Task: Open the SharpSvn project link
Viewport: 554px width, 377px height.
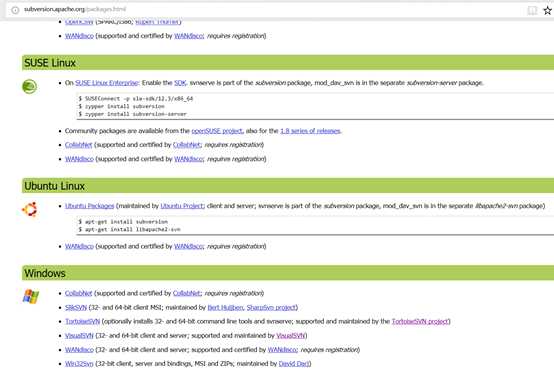Action: (x=271, y=307)
